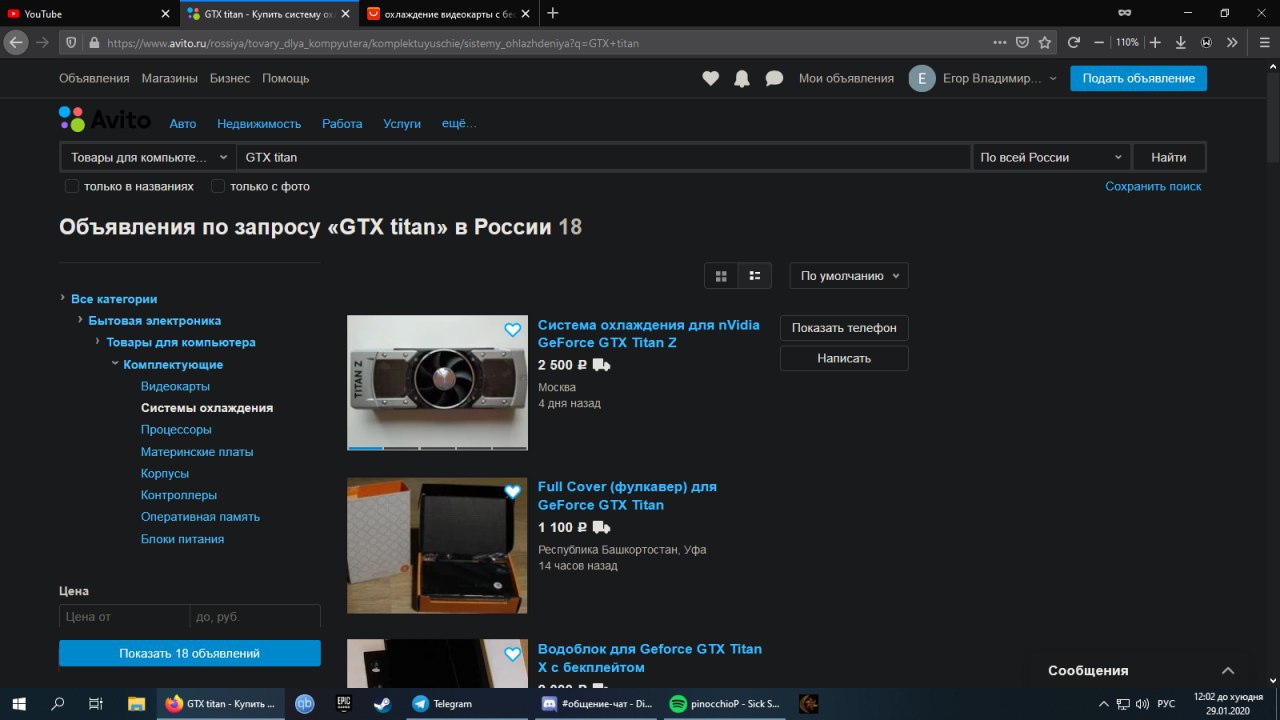Select 'Блоки питания' subcategory
This screenshot has width=1280, height=720.
[182, 539]
